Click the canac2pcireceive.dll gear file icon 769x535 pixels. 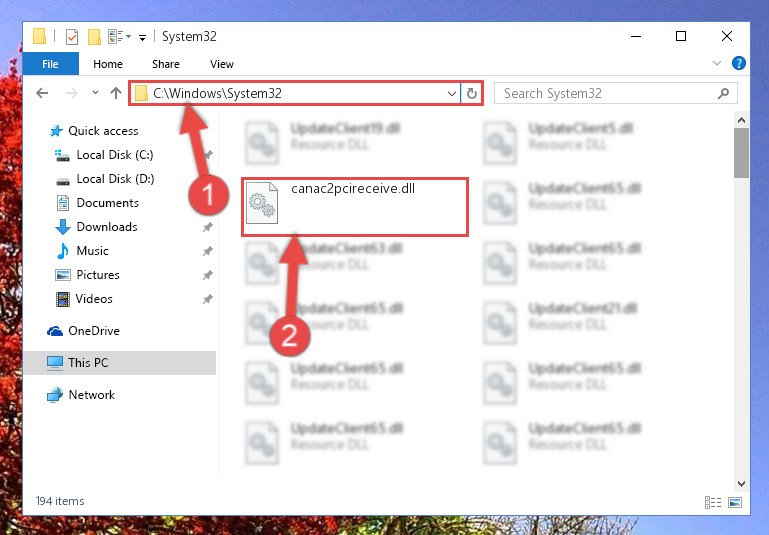pyautogui.click(x=261, y=203)
